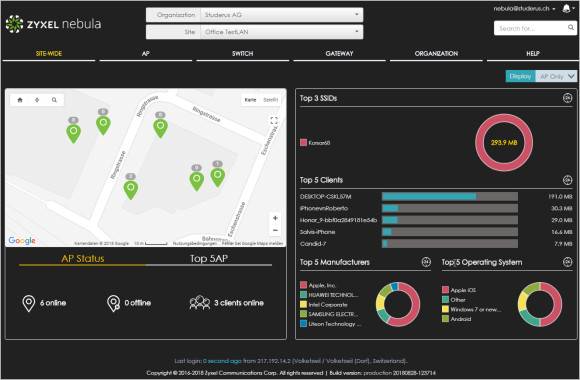Toggle map fullscreen view icon
This screenshot has width=580, height=380.
pyautogui.click(x=274, y=120)
